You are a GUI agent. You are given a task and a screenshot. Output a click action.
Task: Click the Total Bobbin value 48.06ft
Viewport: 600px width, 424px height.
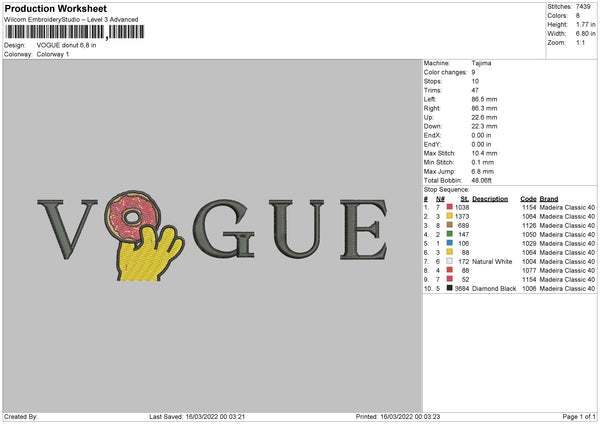(481, 180)
